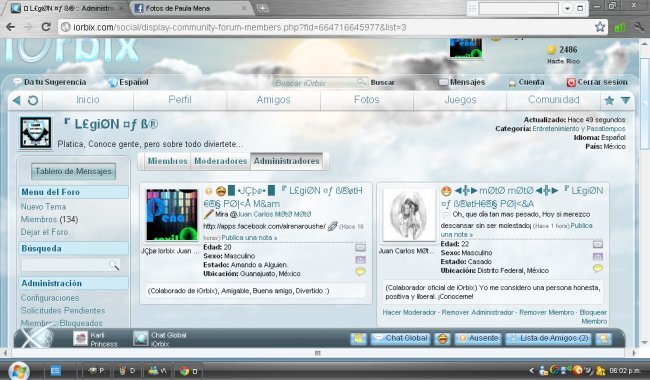This screenshot has height=380, width=650.
Task: Reload the page with browser refresh icon
Action: coord(46,27)
